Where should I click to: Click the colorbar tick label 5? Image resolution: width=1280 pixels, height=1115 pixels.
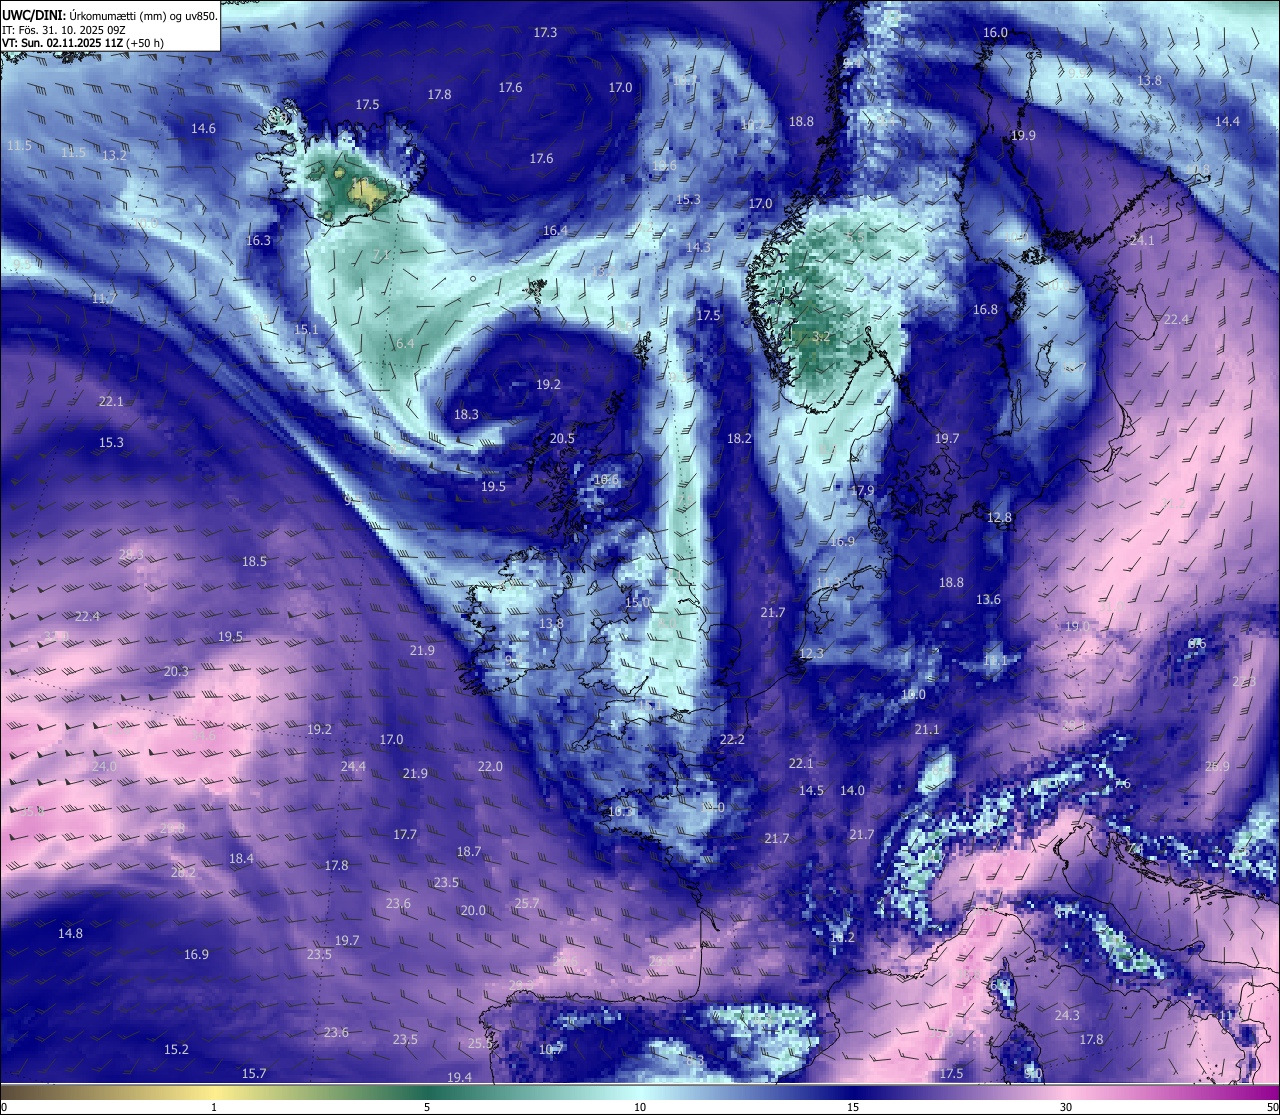(x=427, y=1107)
